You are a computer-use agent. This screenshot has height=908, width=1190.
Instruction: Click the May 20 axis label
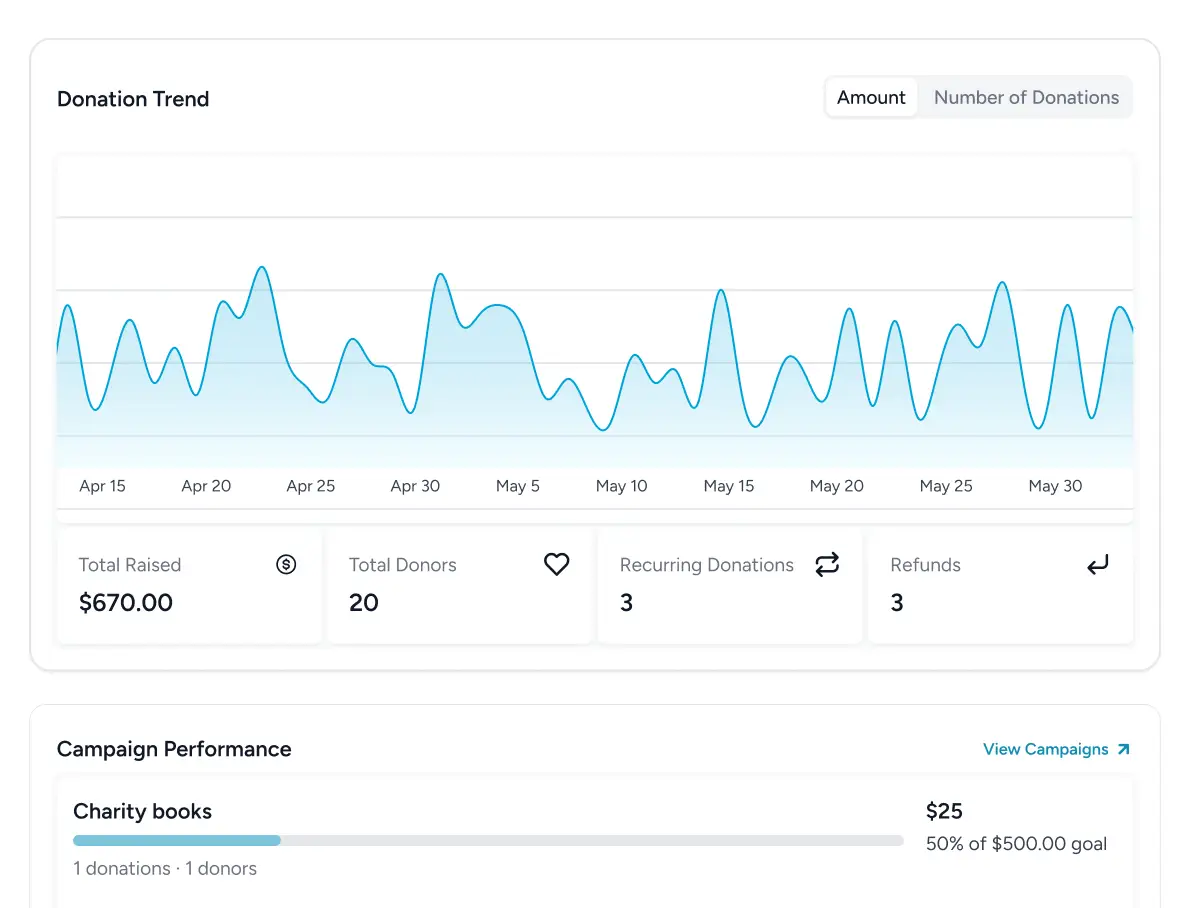point(836,486)
